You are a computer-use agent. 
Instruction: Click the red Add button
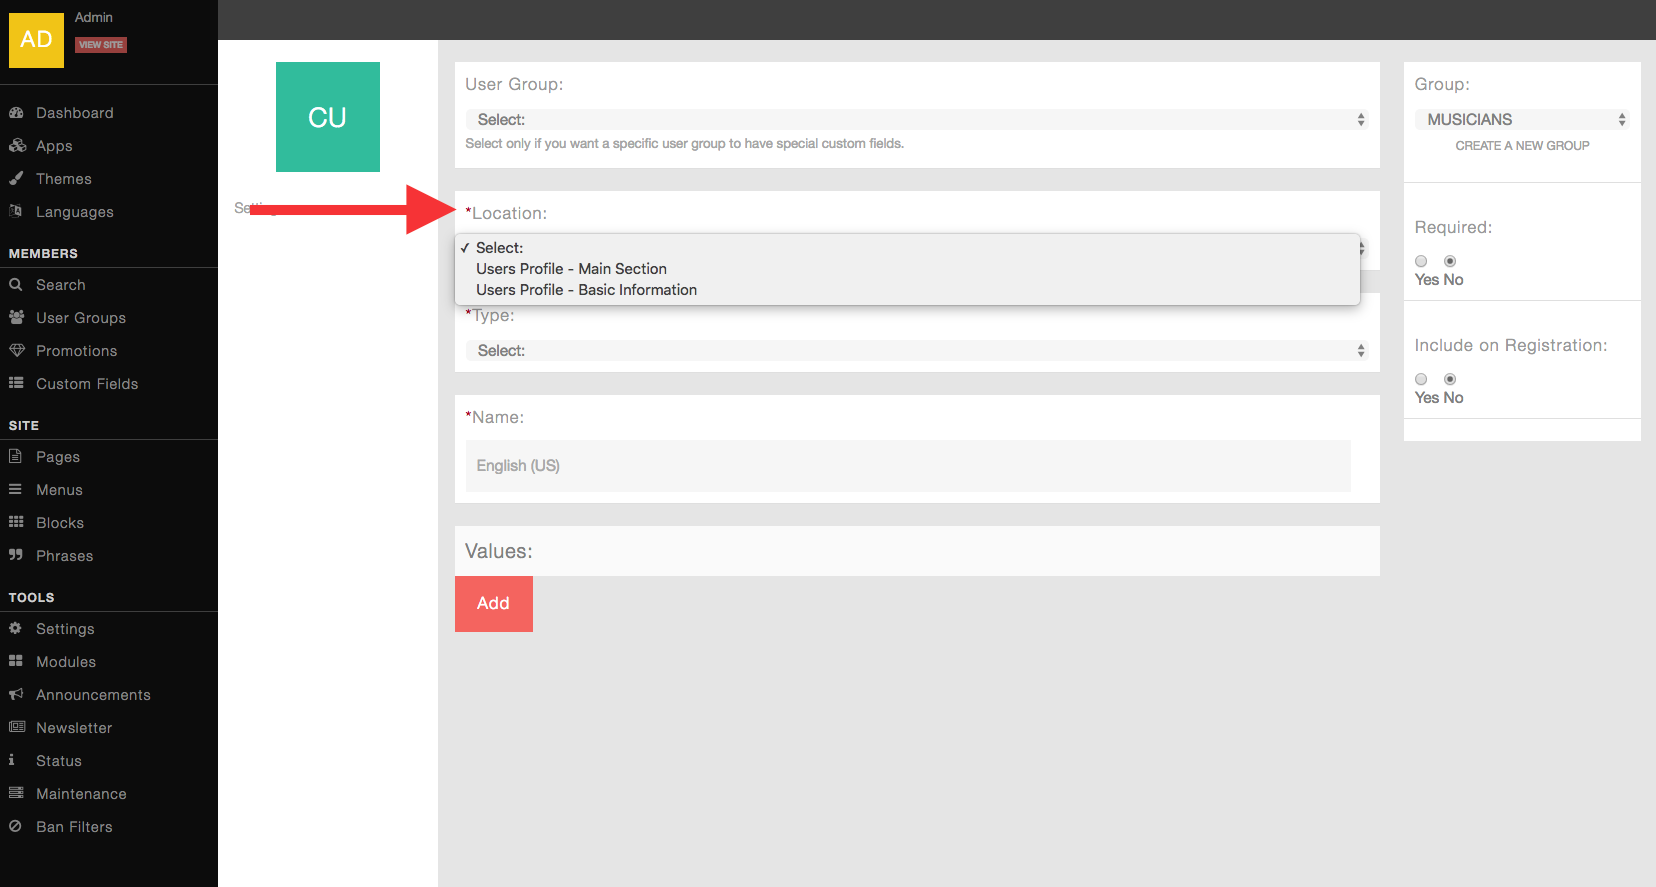click(494, 603)
